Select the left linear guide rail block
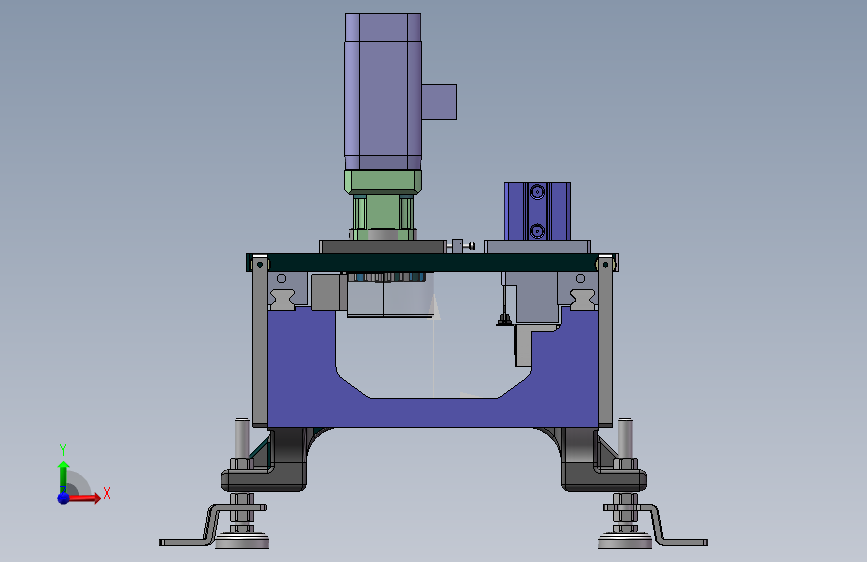The width and height of the screenshot is (867, 562). pos(282,299)
